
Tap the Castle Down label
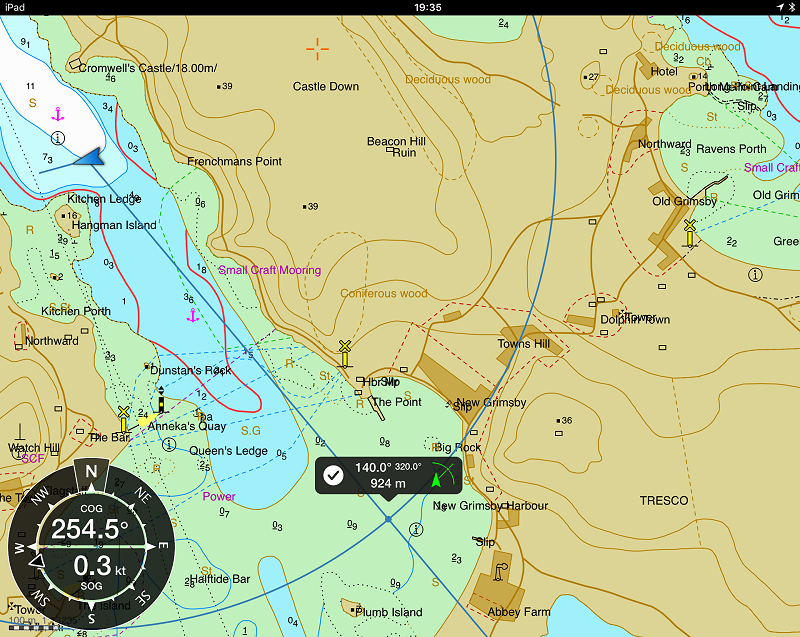[326, 86]
